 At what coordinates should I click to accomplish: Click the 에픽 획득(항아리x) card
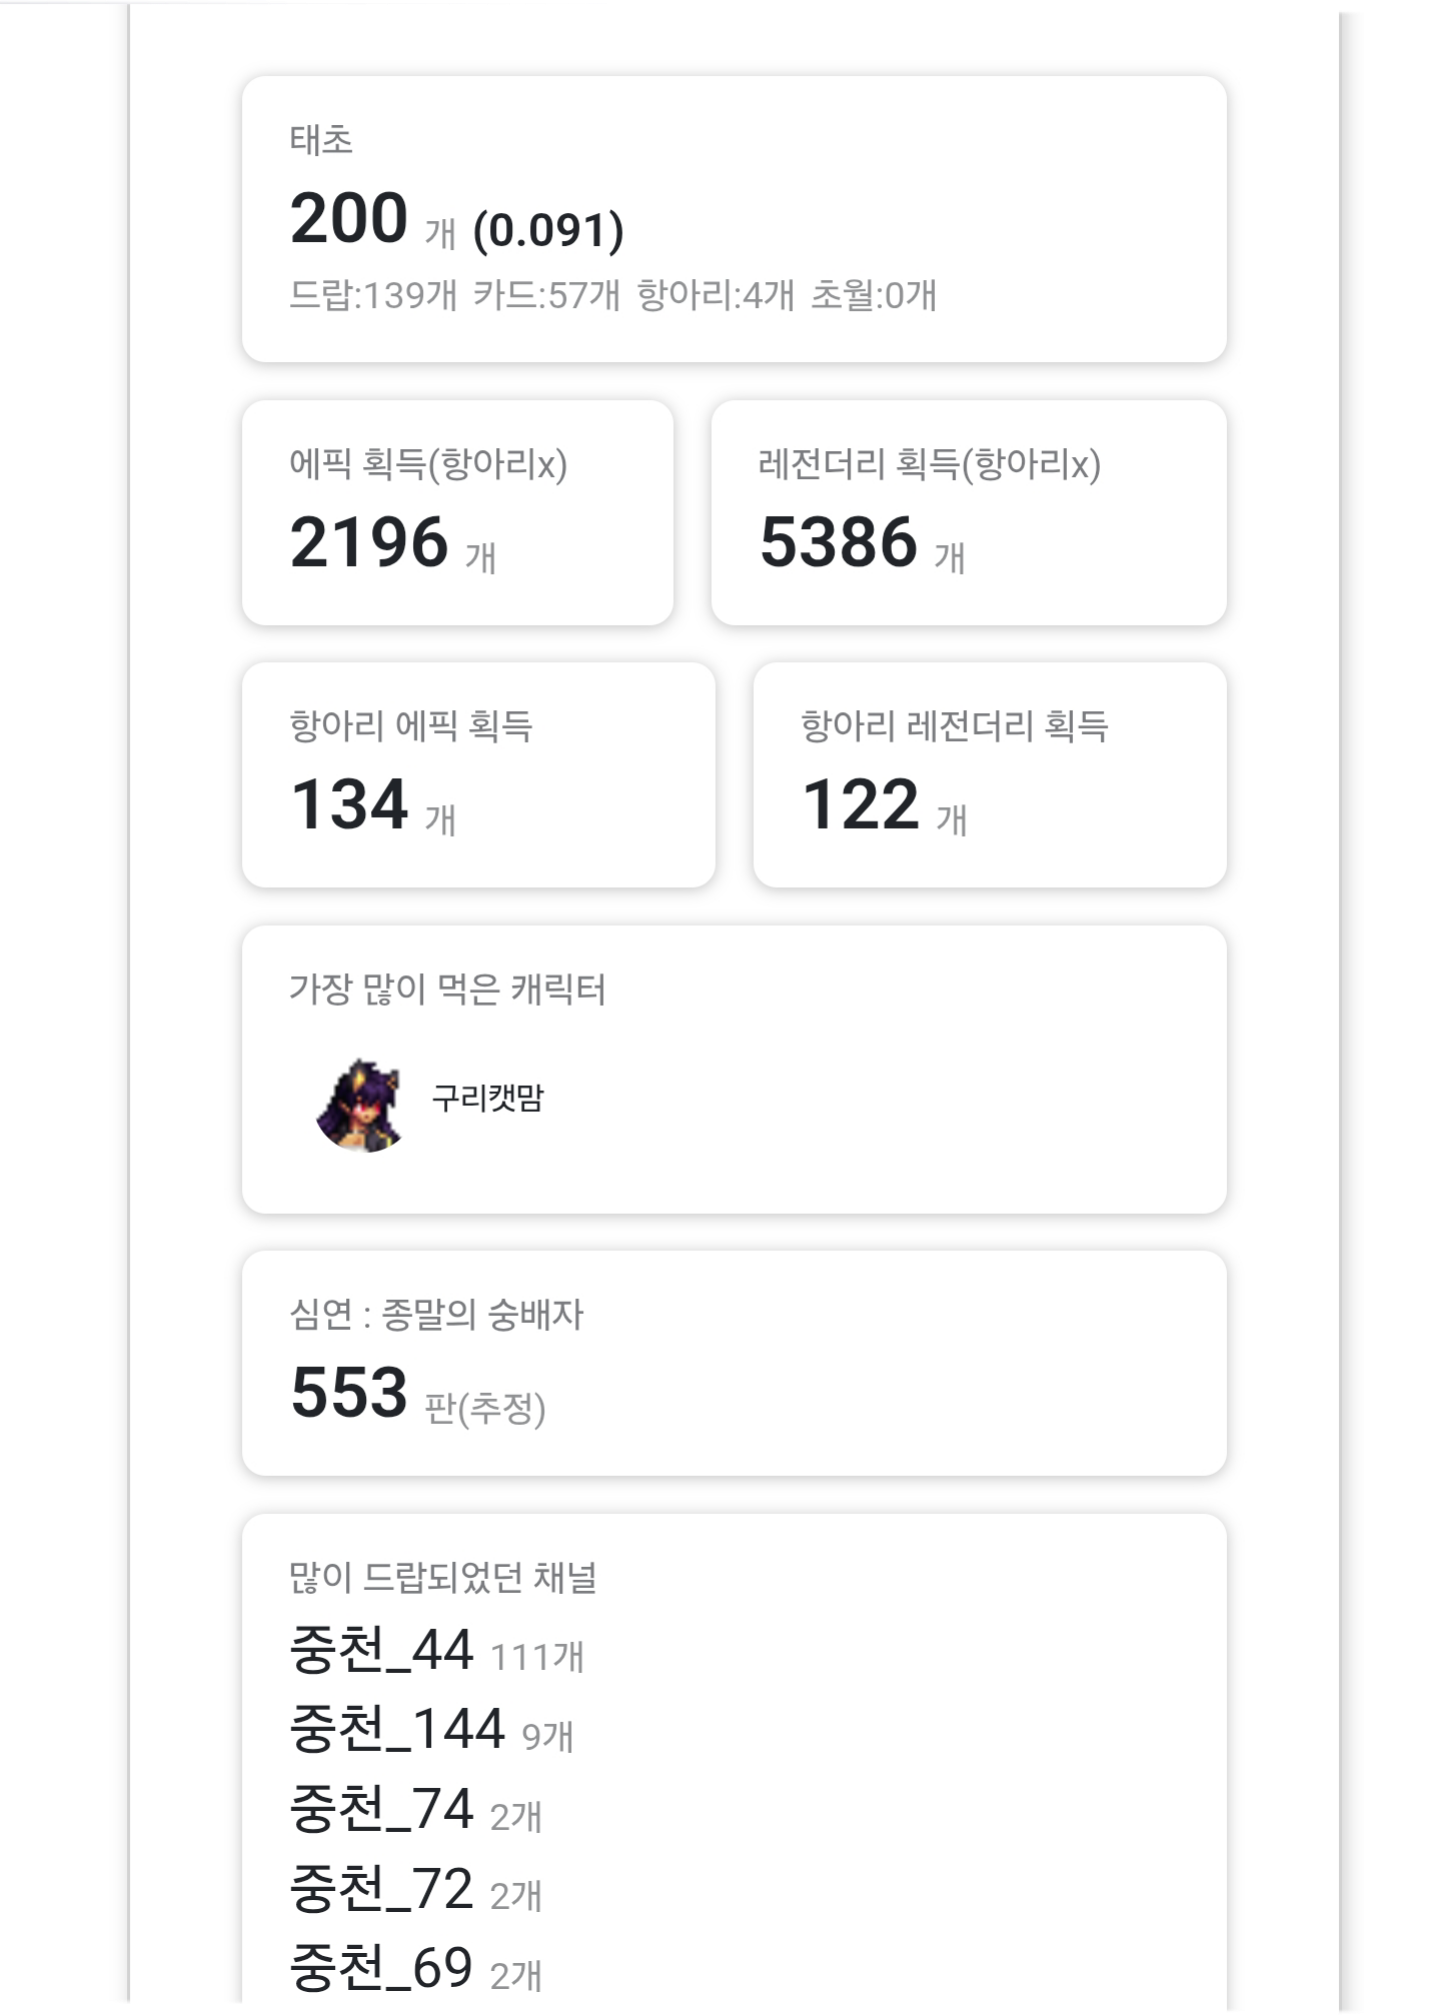(457, 513)
